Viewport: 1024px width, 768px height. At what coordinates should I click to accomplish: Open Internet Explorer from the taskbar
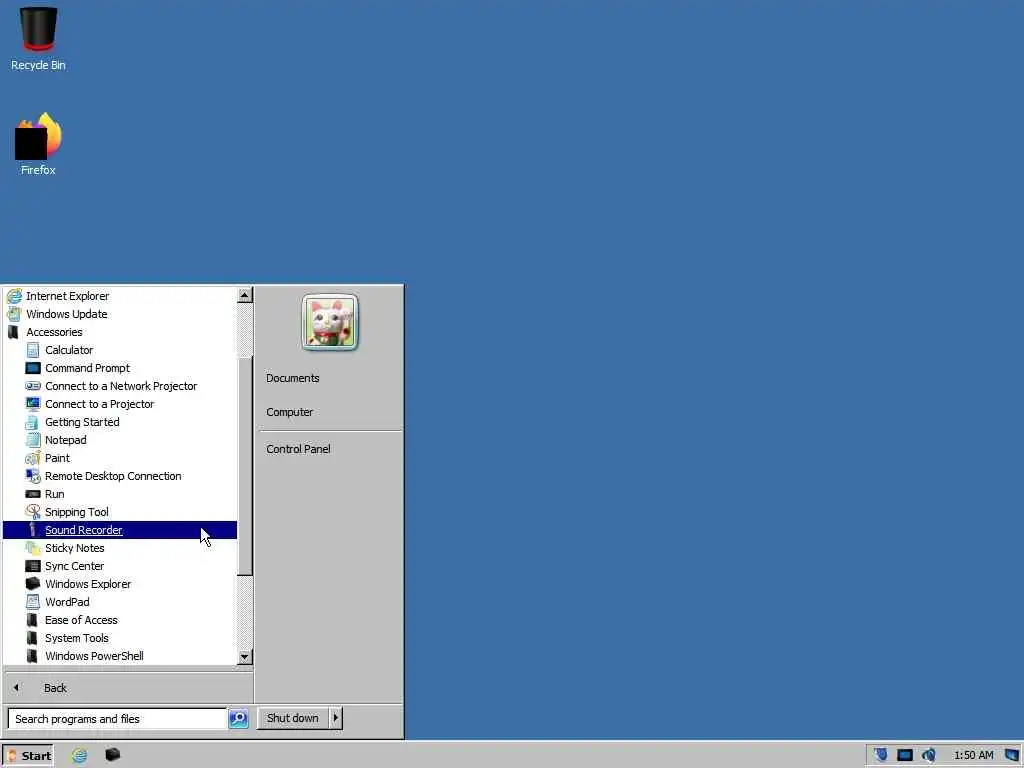coord(80,756)
